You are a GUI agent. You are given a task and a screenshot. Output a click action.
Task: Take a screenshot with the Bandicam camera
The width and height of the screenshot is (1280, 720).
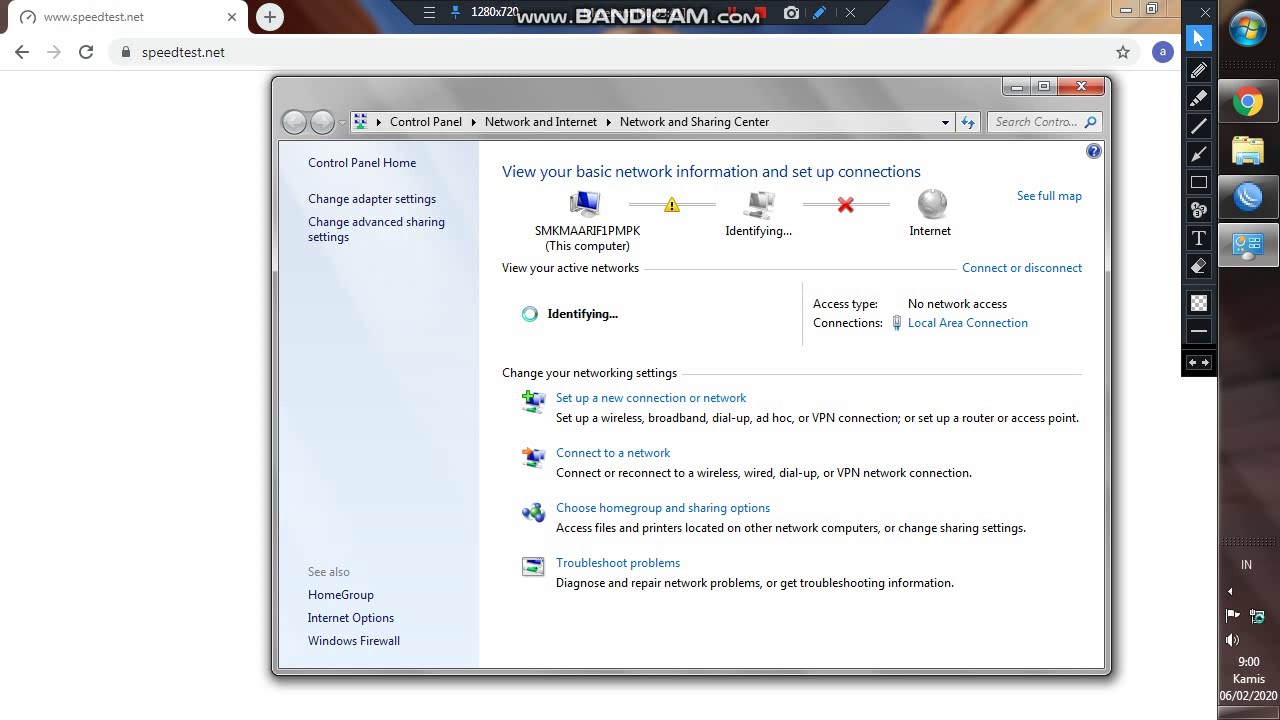coord(792,13)
